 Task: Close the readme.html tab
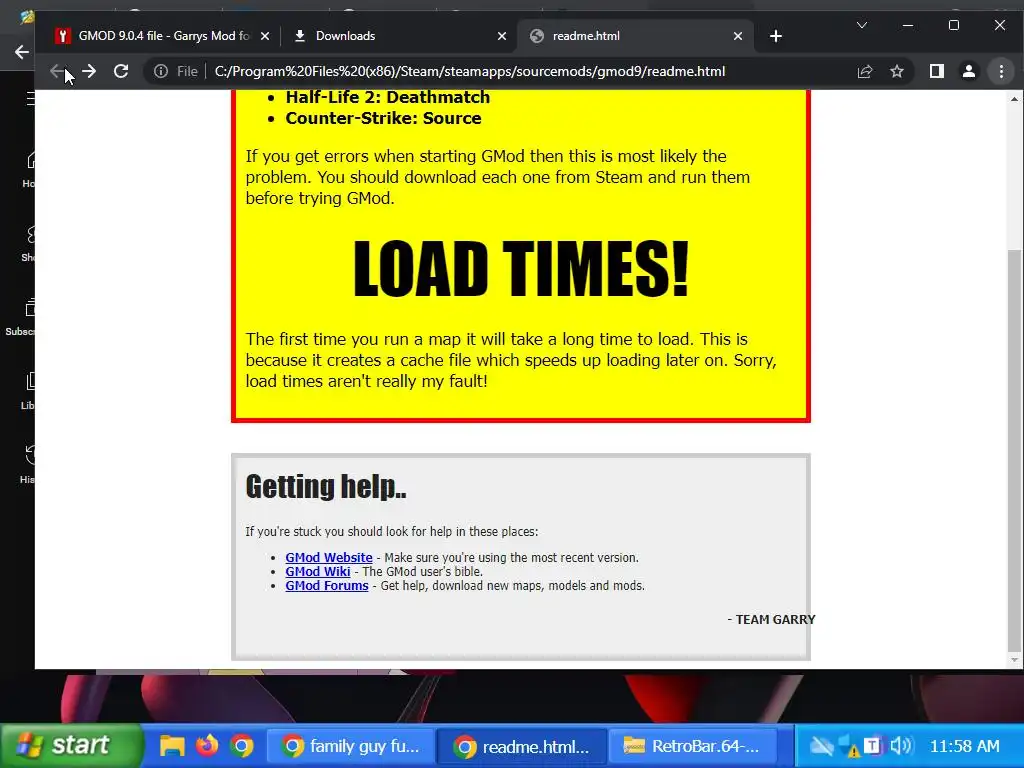click(738, 36)
